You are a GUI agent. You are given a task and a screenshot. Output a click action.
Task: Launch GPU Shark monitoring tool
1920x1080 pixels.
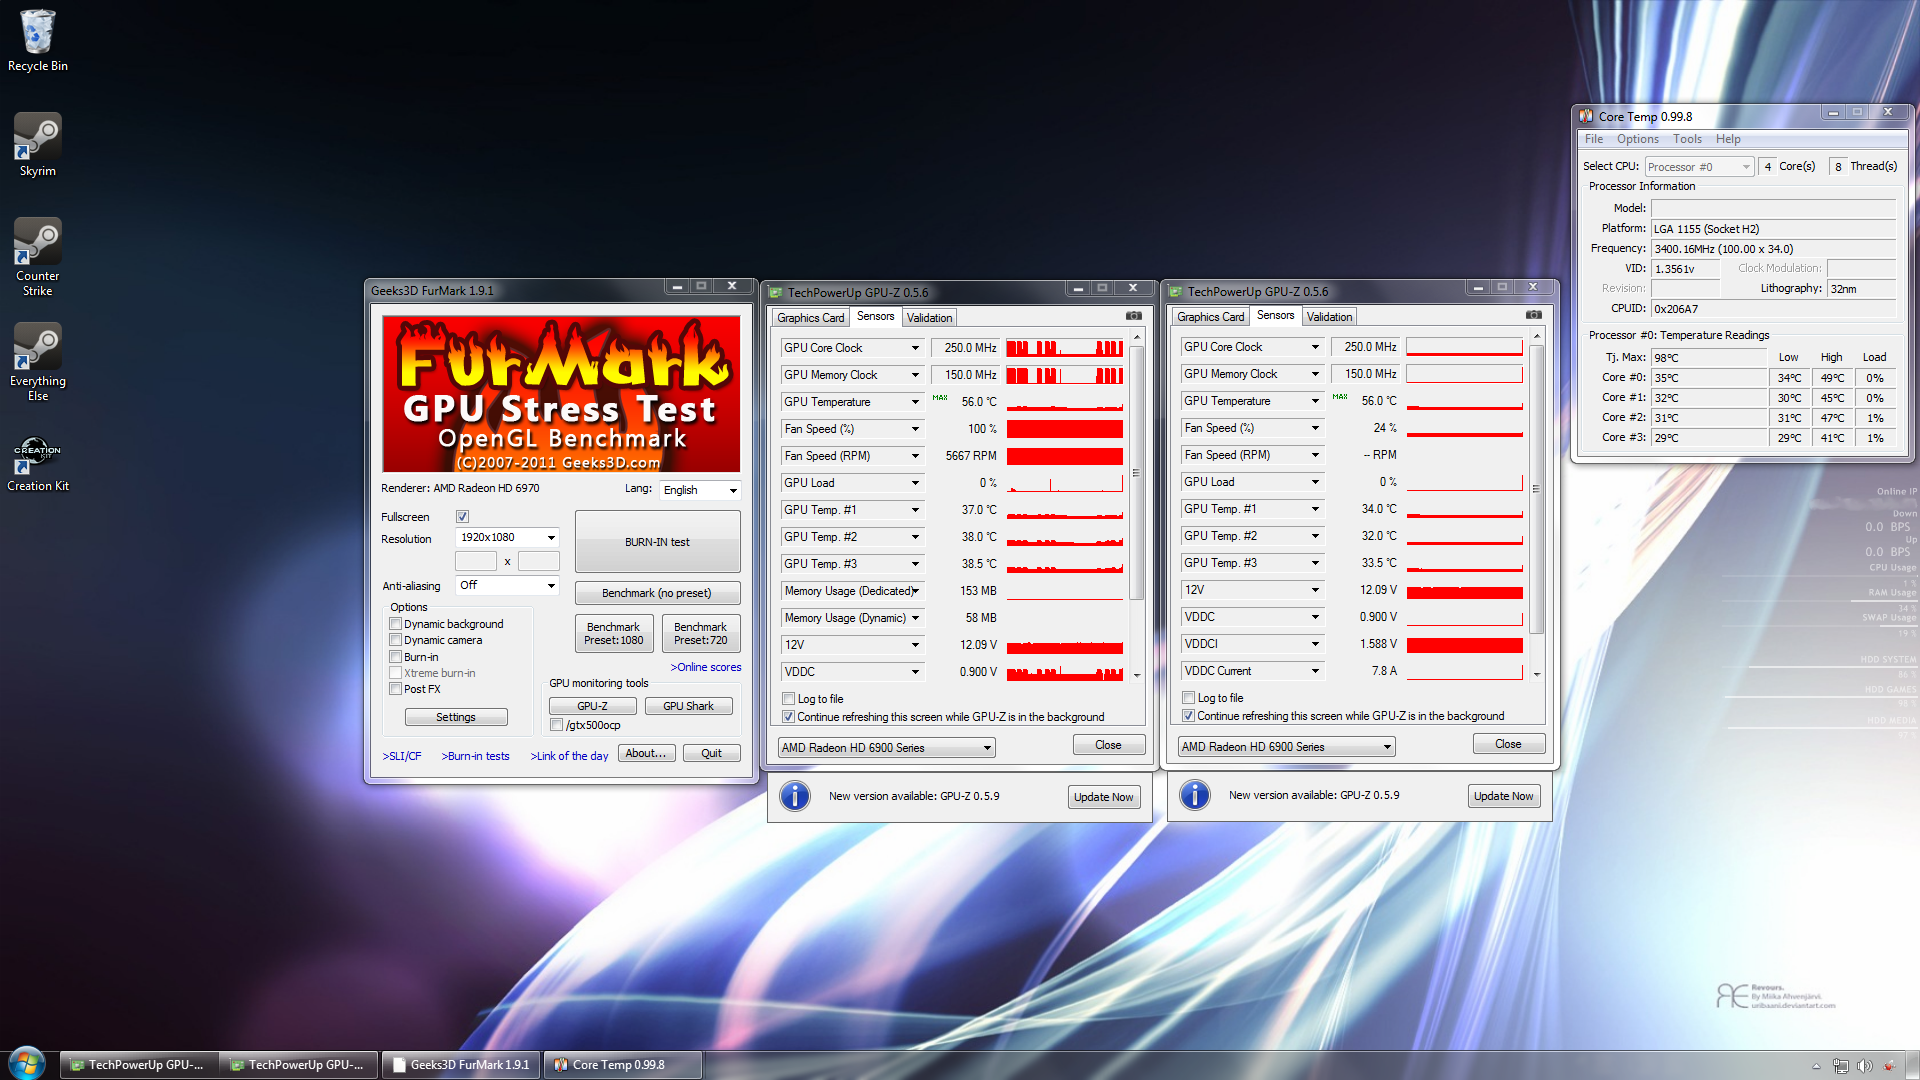point(689,706)
